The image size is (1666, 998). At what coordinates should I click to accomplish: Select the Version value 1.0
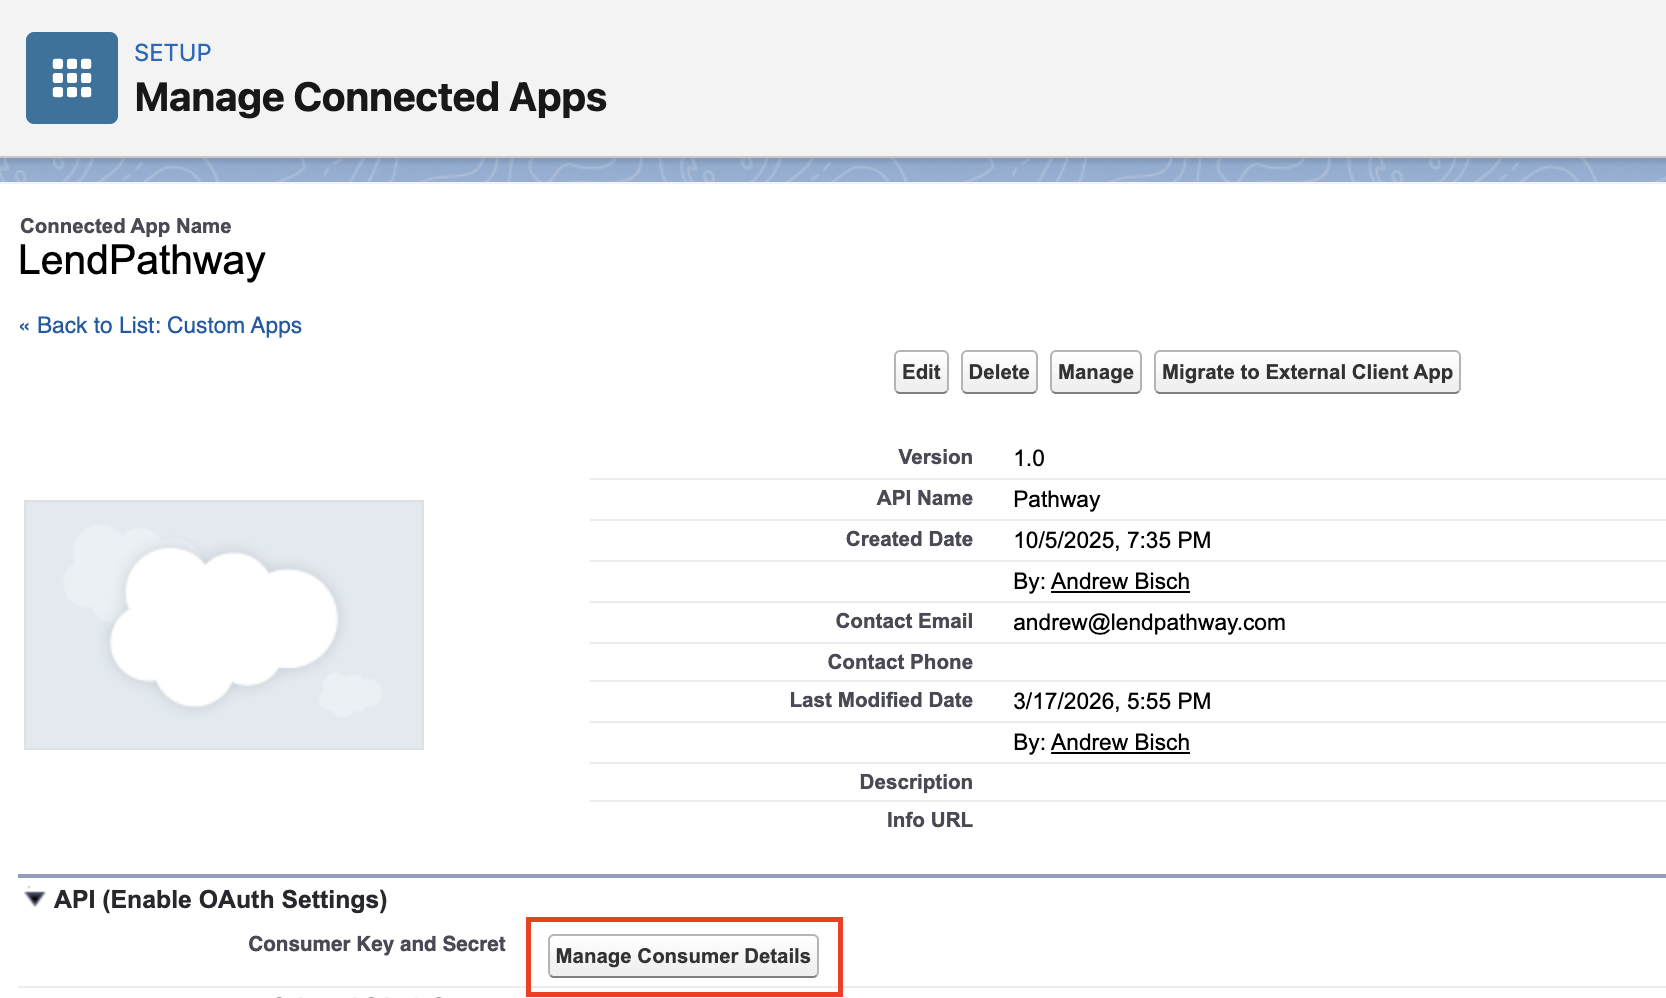pyautogui.click(x=1029, y=458)
